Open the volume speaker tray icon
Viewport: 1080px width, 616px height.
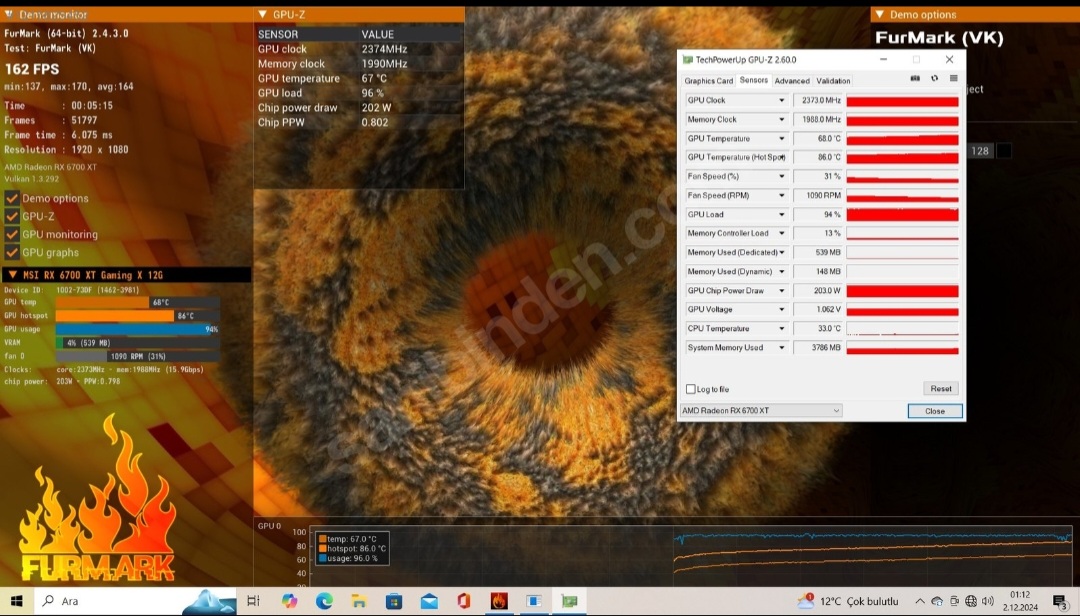point(988,601)
